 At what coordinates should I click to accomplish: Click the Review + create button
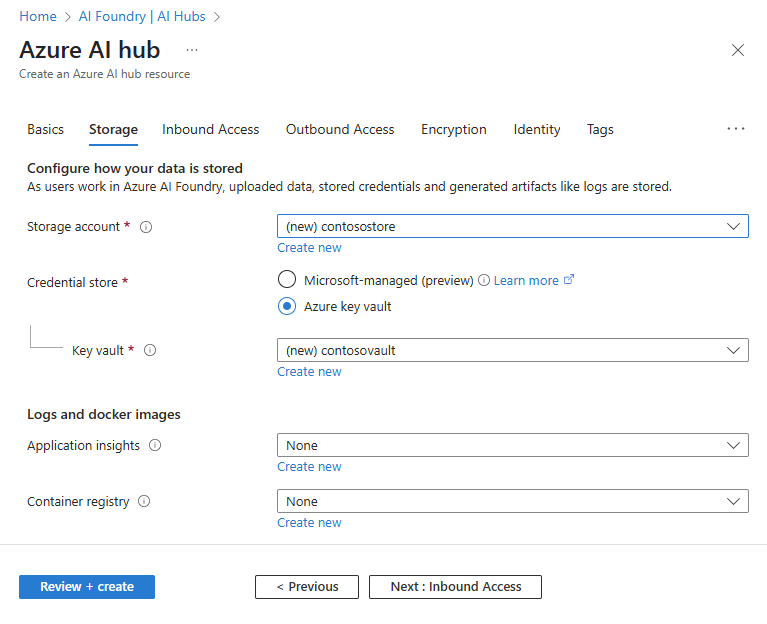87,587
